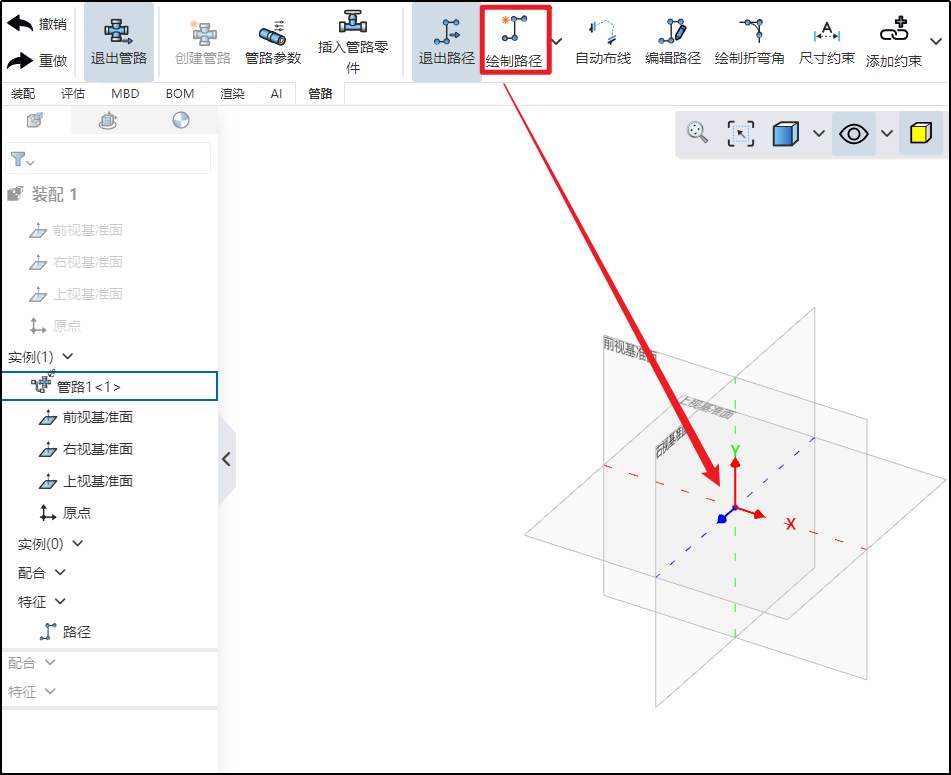
Task: Toggle 退出路径 exit path mode
Action: pos(446,41)
